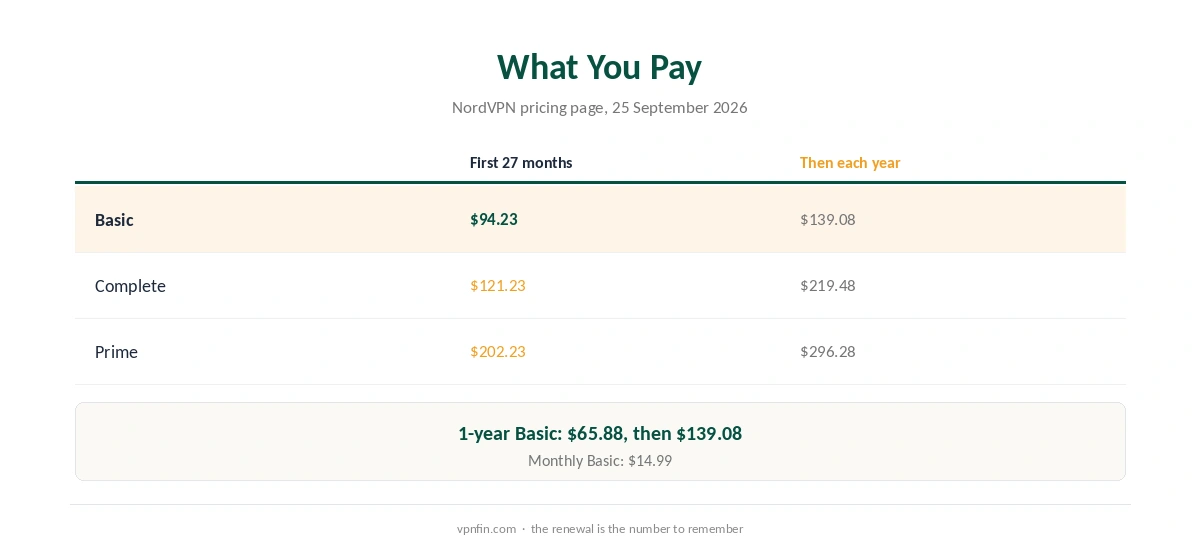Click the 'Then each year' column header

click(x=850, y=162)
